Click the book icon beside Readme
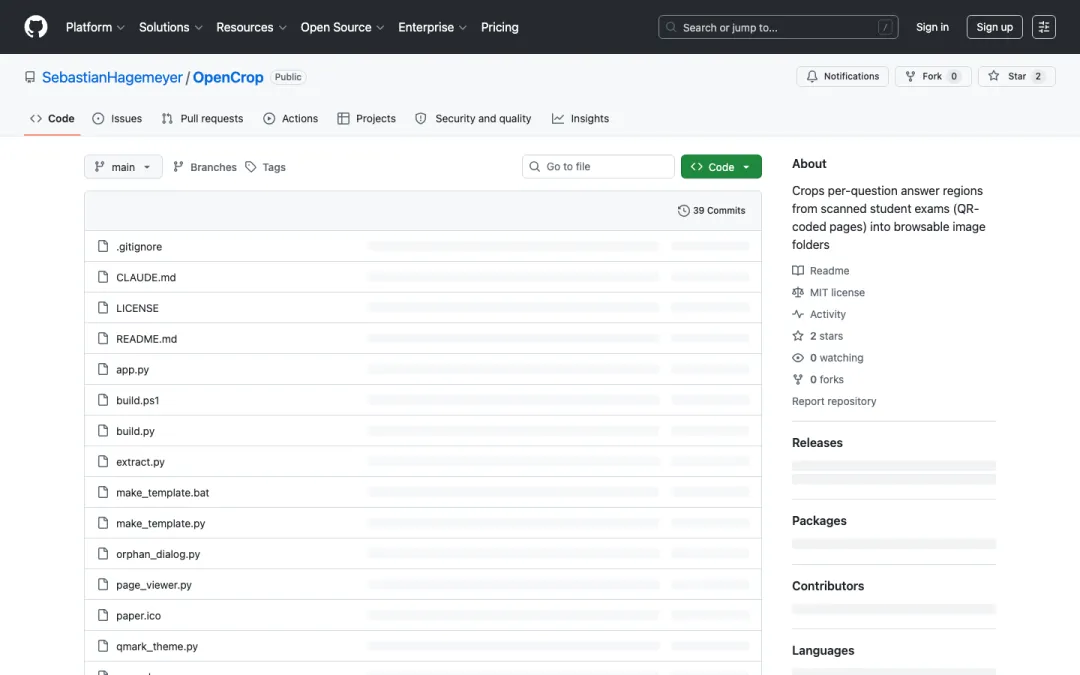This screenshot has height=675, width=1080. click(798, 271)
